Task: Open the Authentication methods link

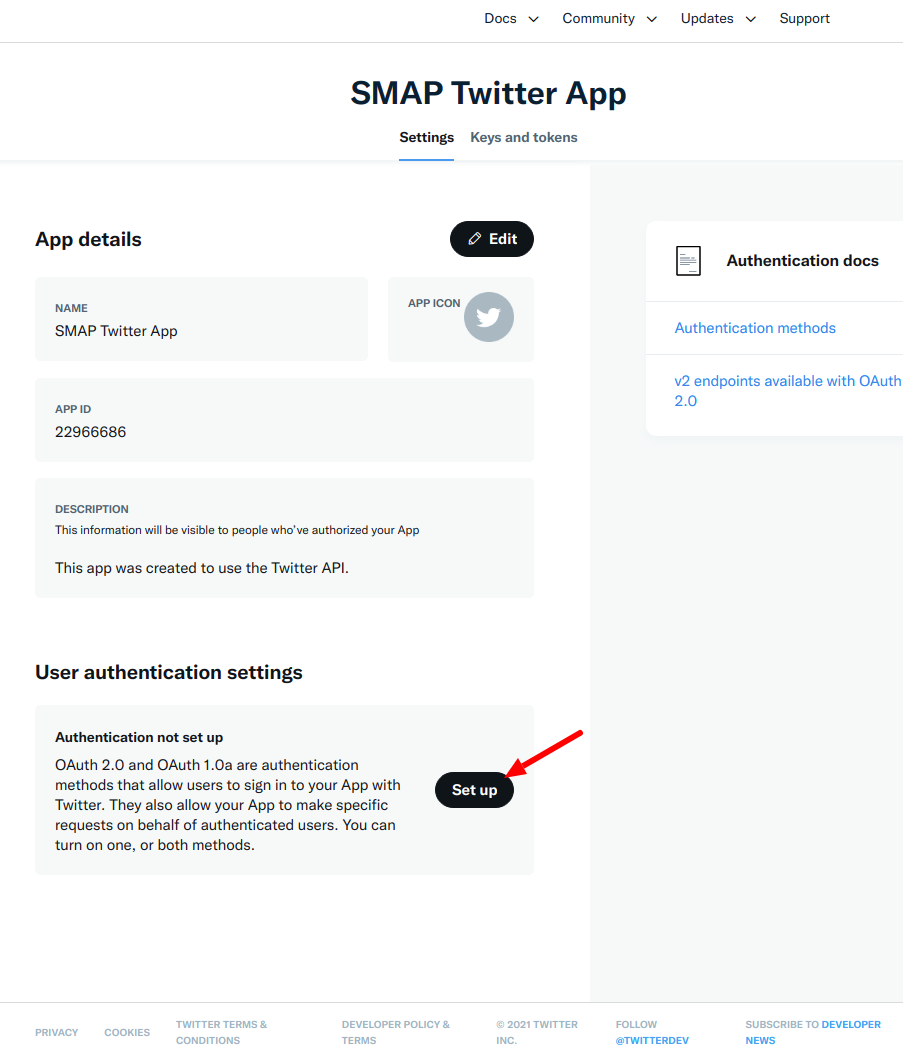Action: coord(755,328)
